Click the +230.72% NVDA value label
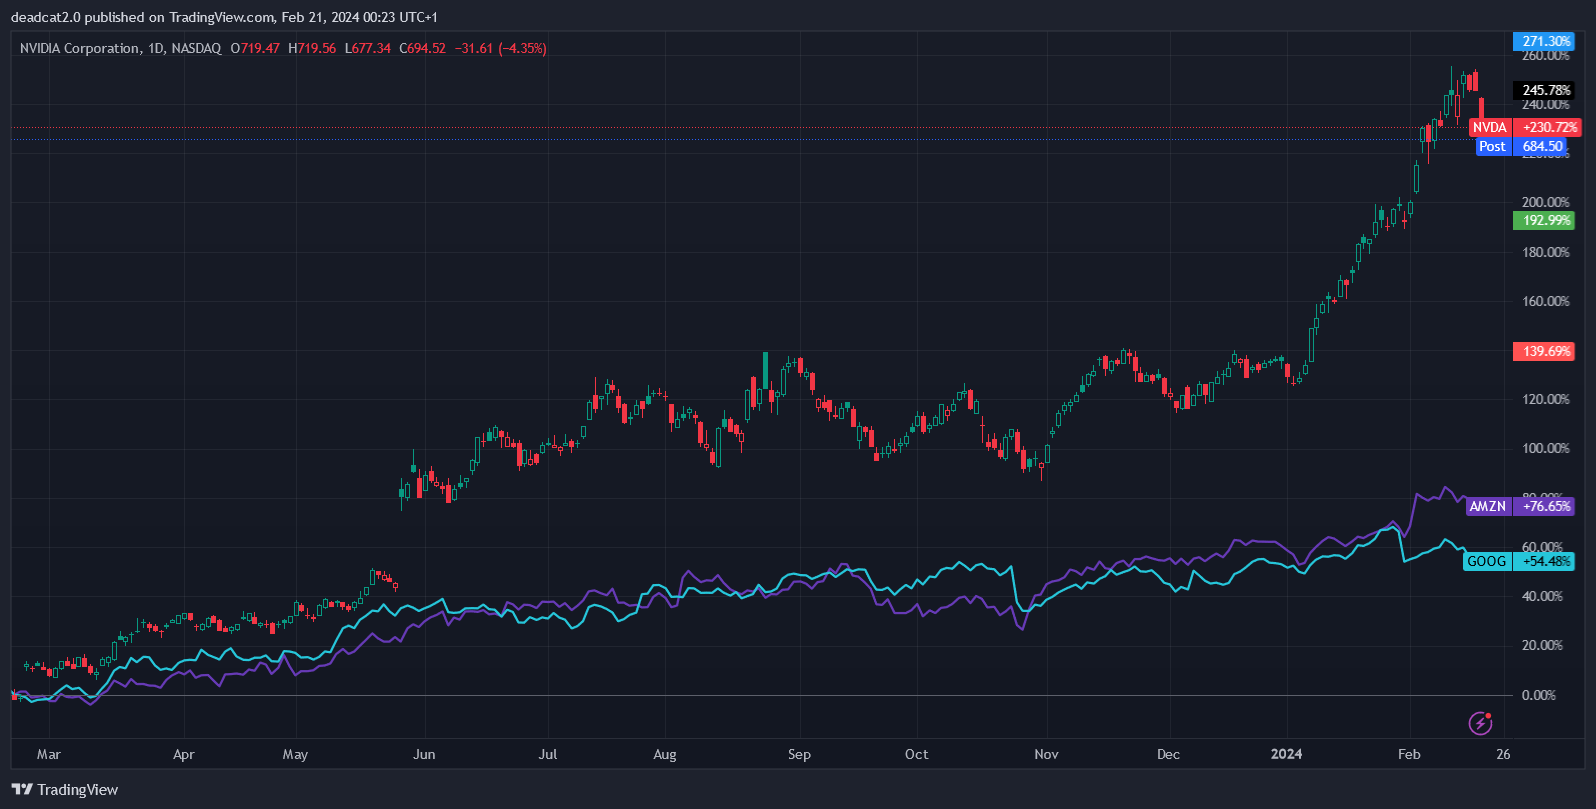Viewport: 1596px width, 809px height. point(1548,127)
